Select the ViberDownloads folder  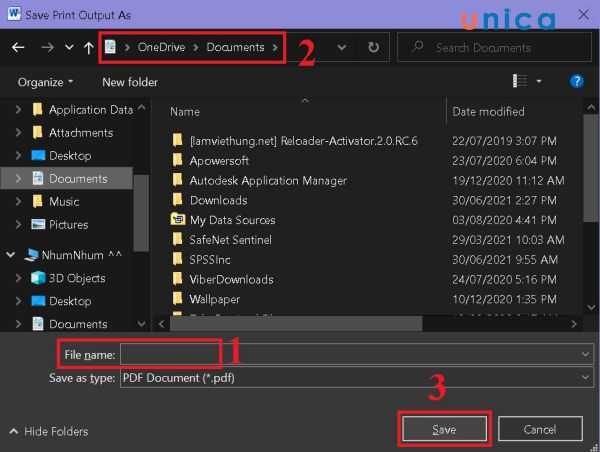click(232, 280)
